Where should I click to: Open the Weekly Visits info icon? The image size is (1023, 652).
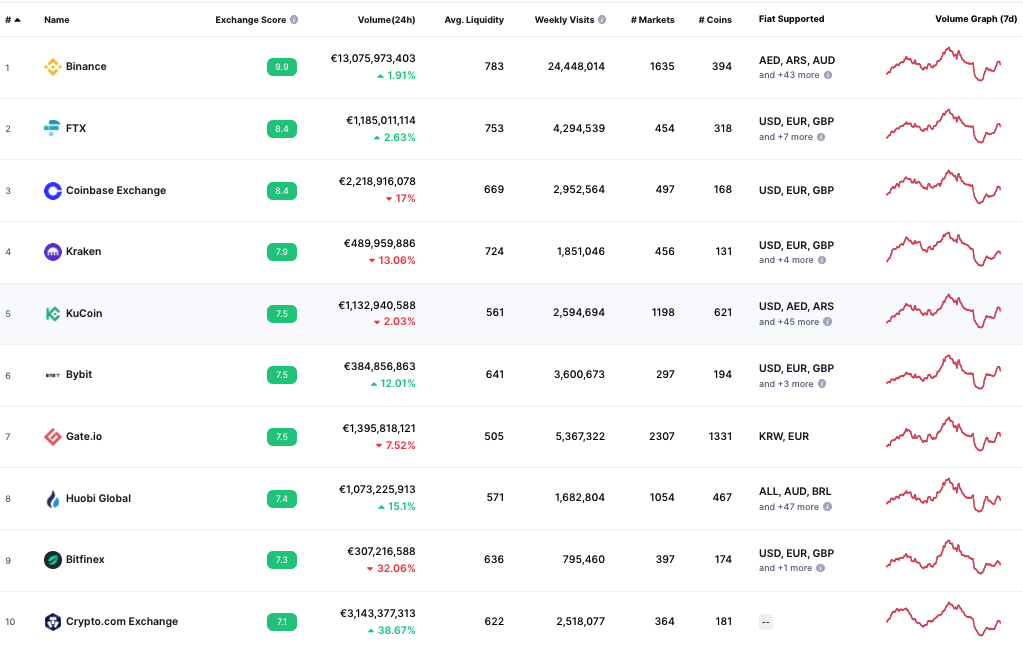[602, 20]
